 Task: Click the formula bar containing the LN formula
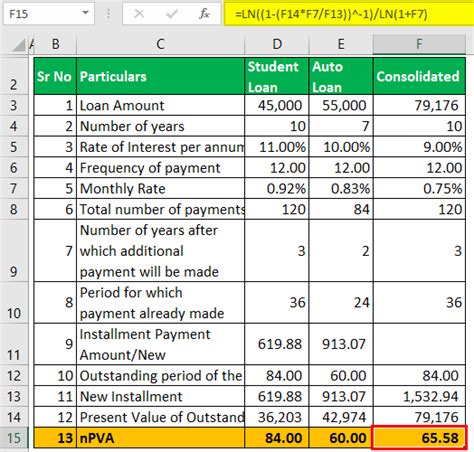click(x=349, y=14)
